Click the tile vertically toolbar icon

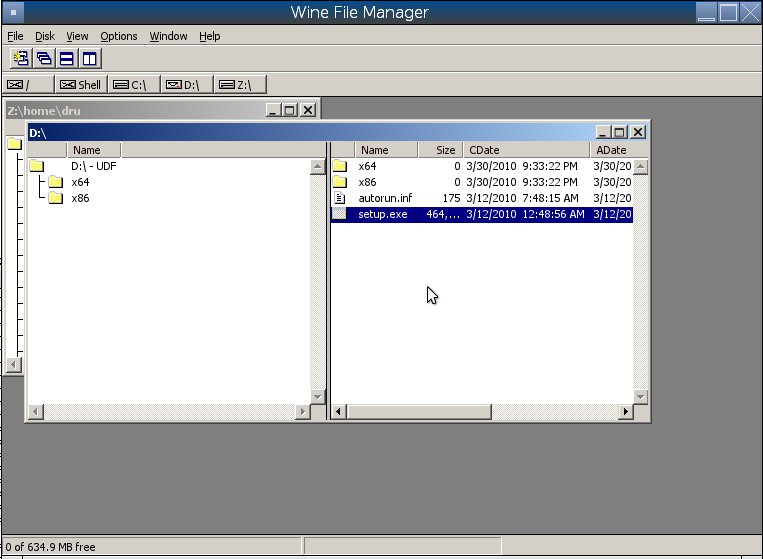pyautogui.click(x=90, y=59)
